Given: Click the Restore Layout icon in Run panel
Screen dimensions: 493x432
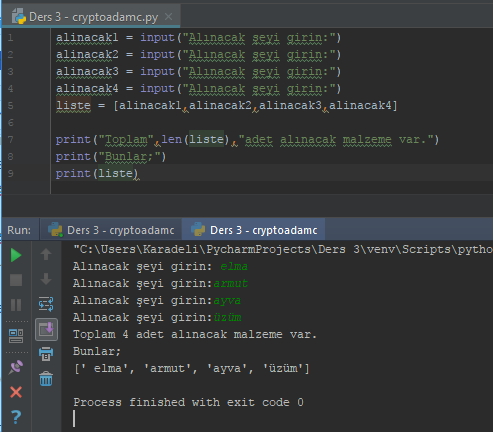Looking at the screenshot, I should click(x=16, y=336).
